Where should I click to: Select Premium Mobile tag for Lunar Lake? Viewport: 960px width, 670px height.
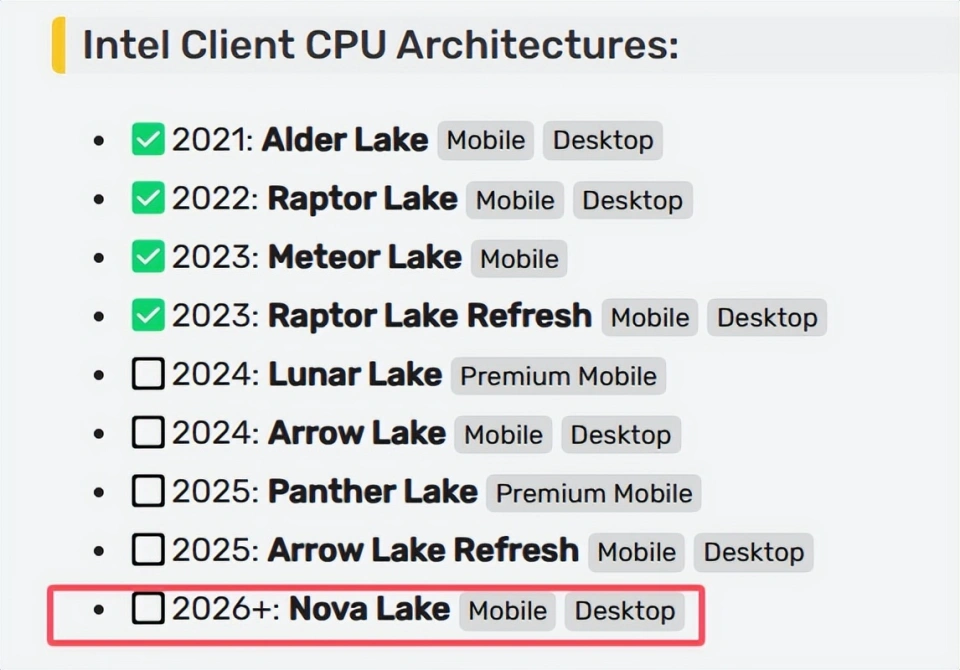[x=558, y=376]
